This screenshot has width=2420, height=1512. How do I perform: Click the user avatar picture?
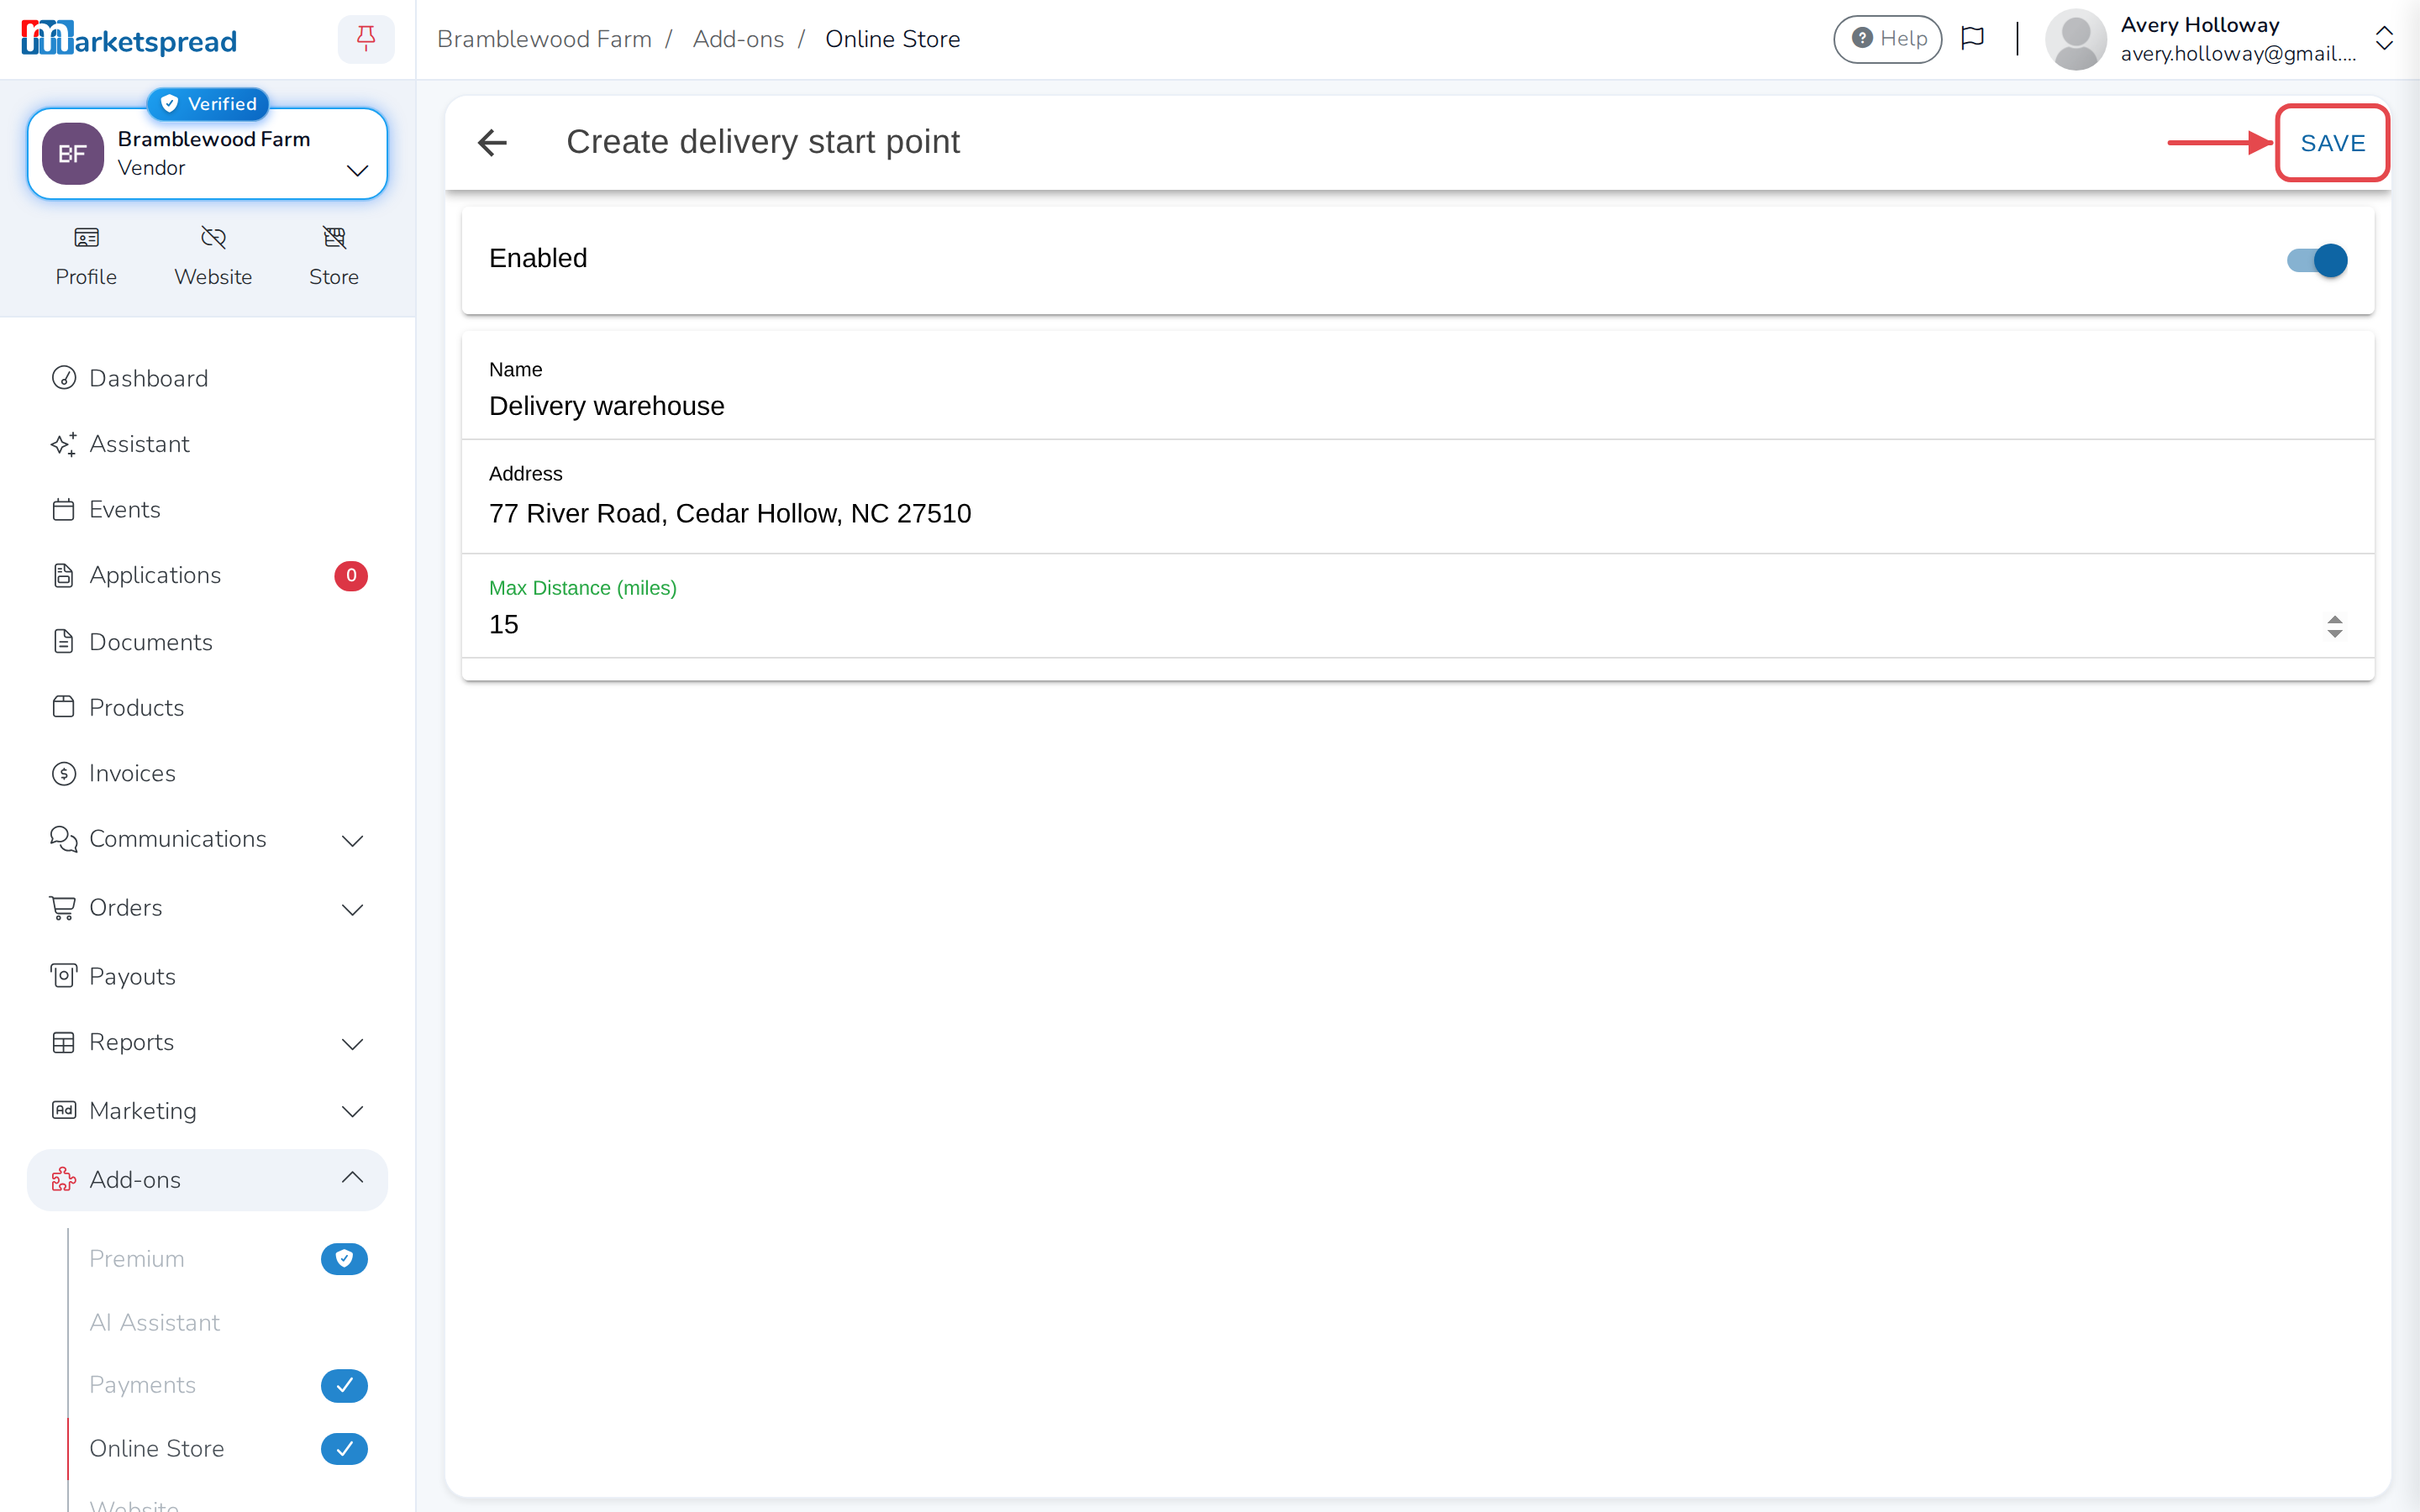click(2075, 39)
